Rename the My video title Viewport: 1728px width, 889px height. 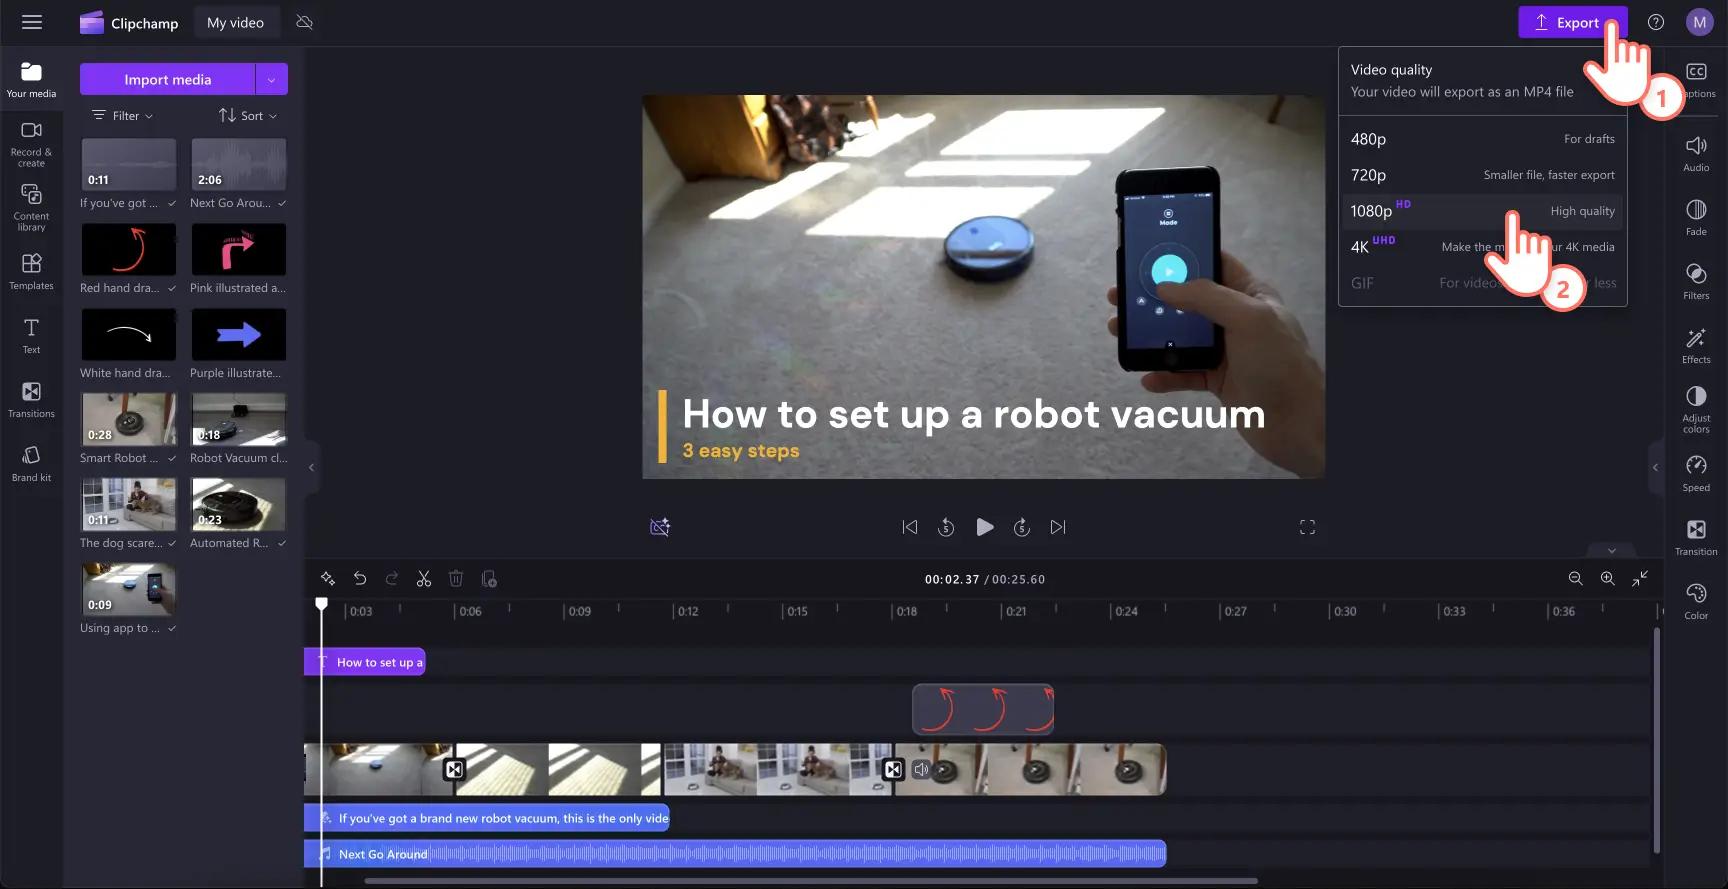[x=235, y=22]
